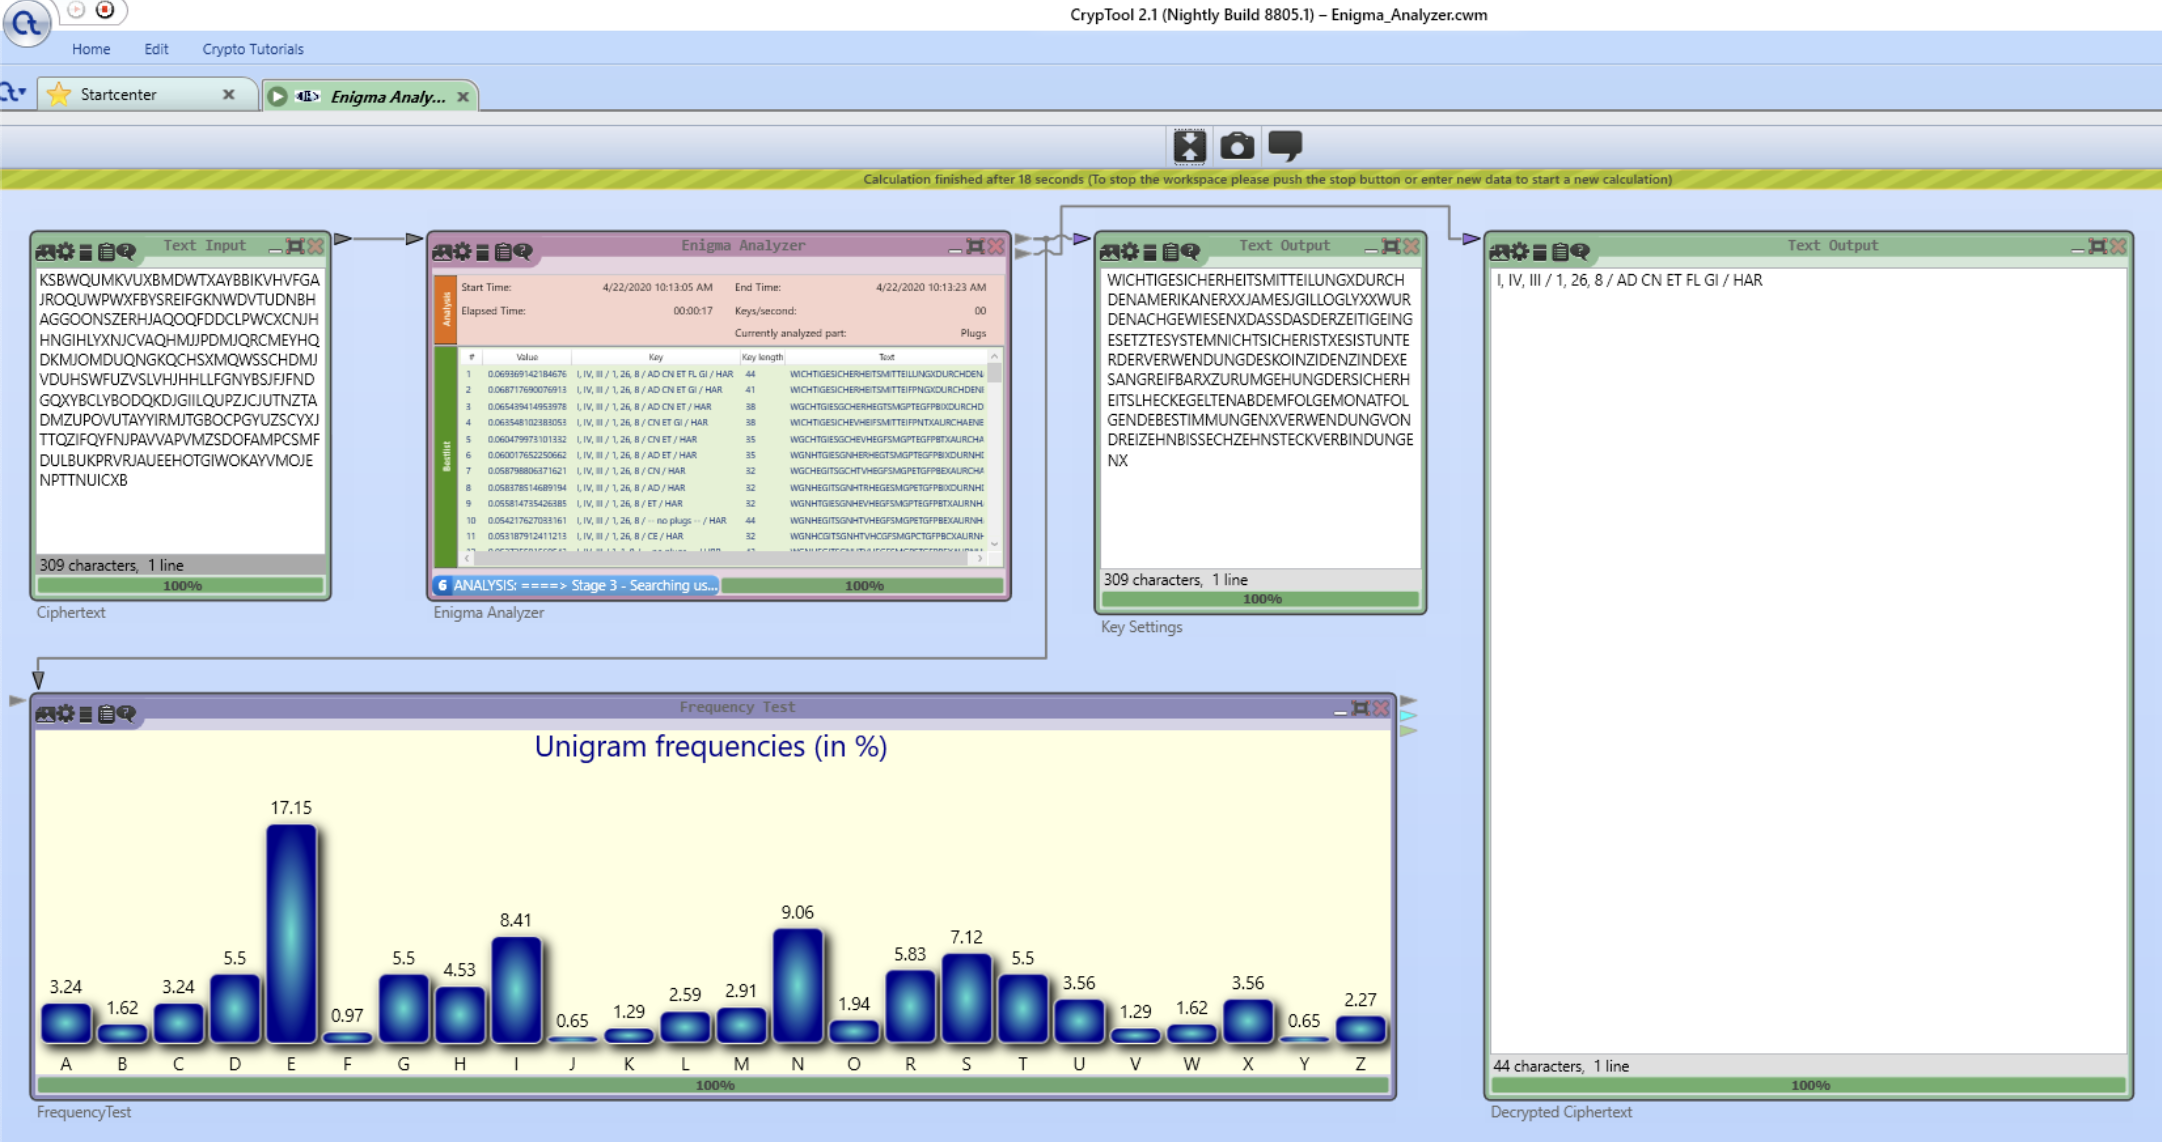Click bestlist vertical scrollbar up arrow
This screenshot has width=2162, height=1142.
pos(994,356)
